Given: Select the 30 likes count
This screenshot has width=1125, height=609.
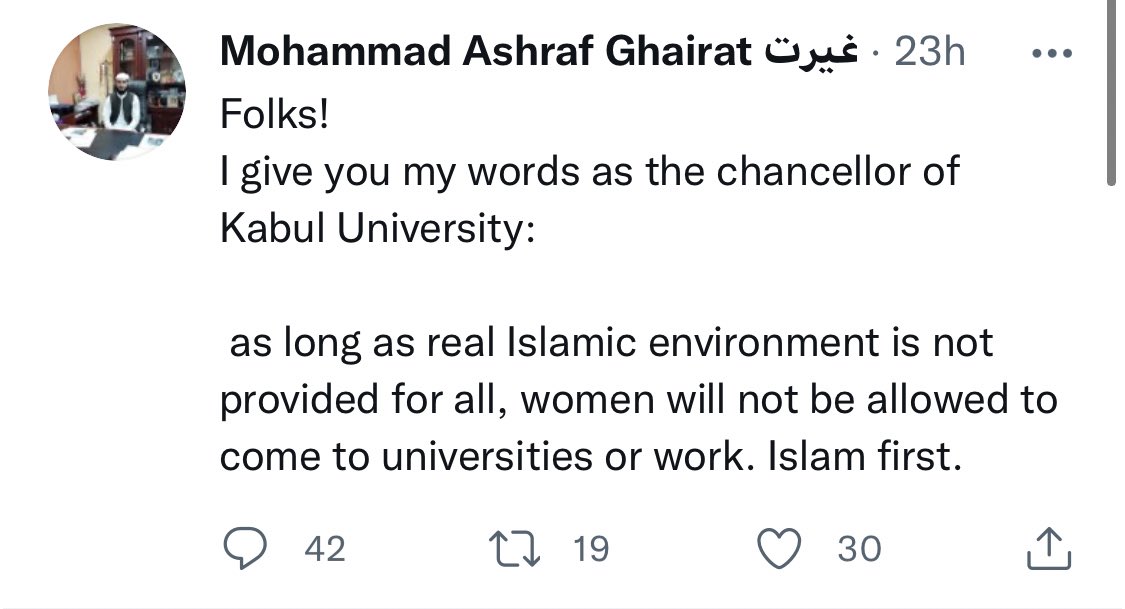Looking at the screenshot, I should 859,549.
